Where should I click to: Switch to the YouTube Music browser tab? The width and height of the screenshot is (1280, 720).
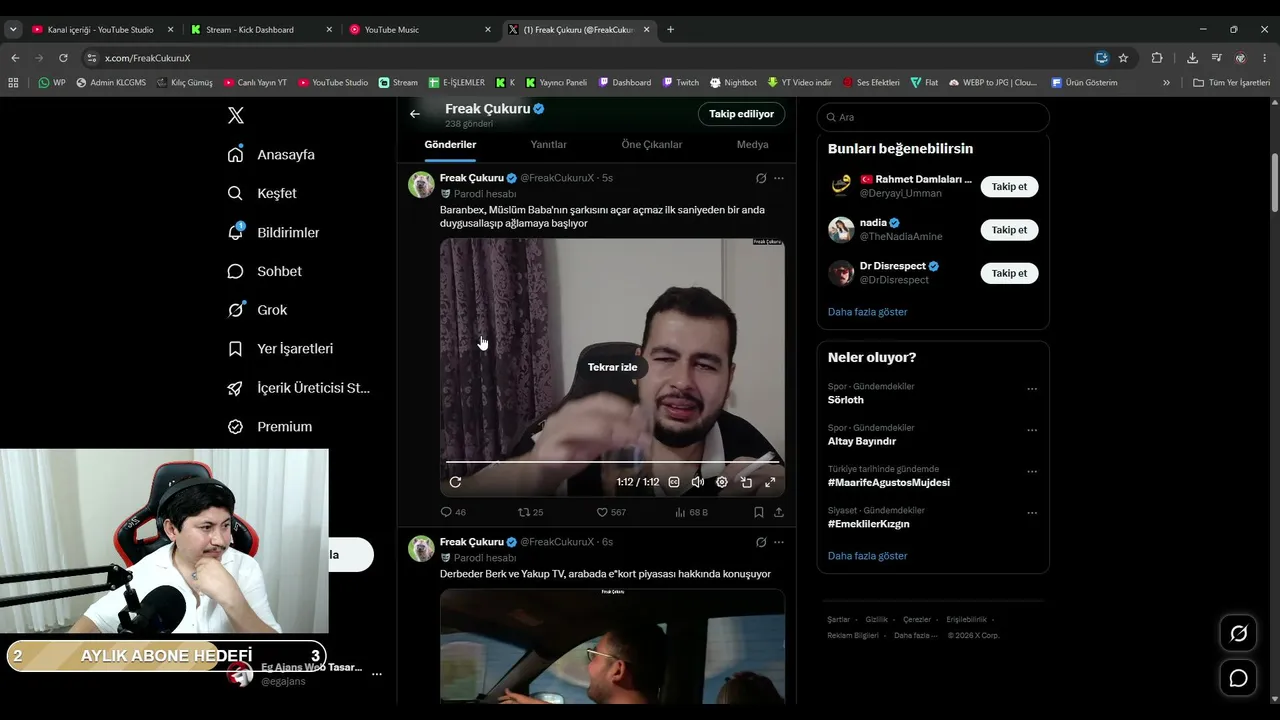tap(420, 30)
